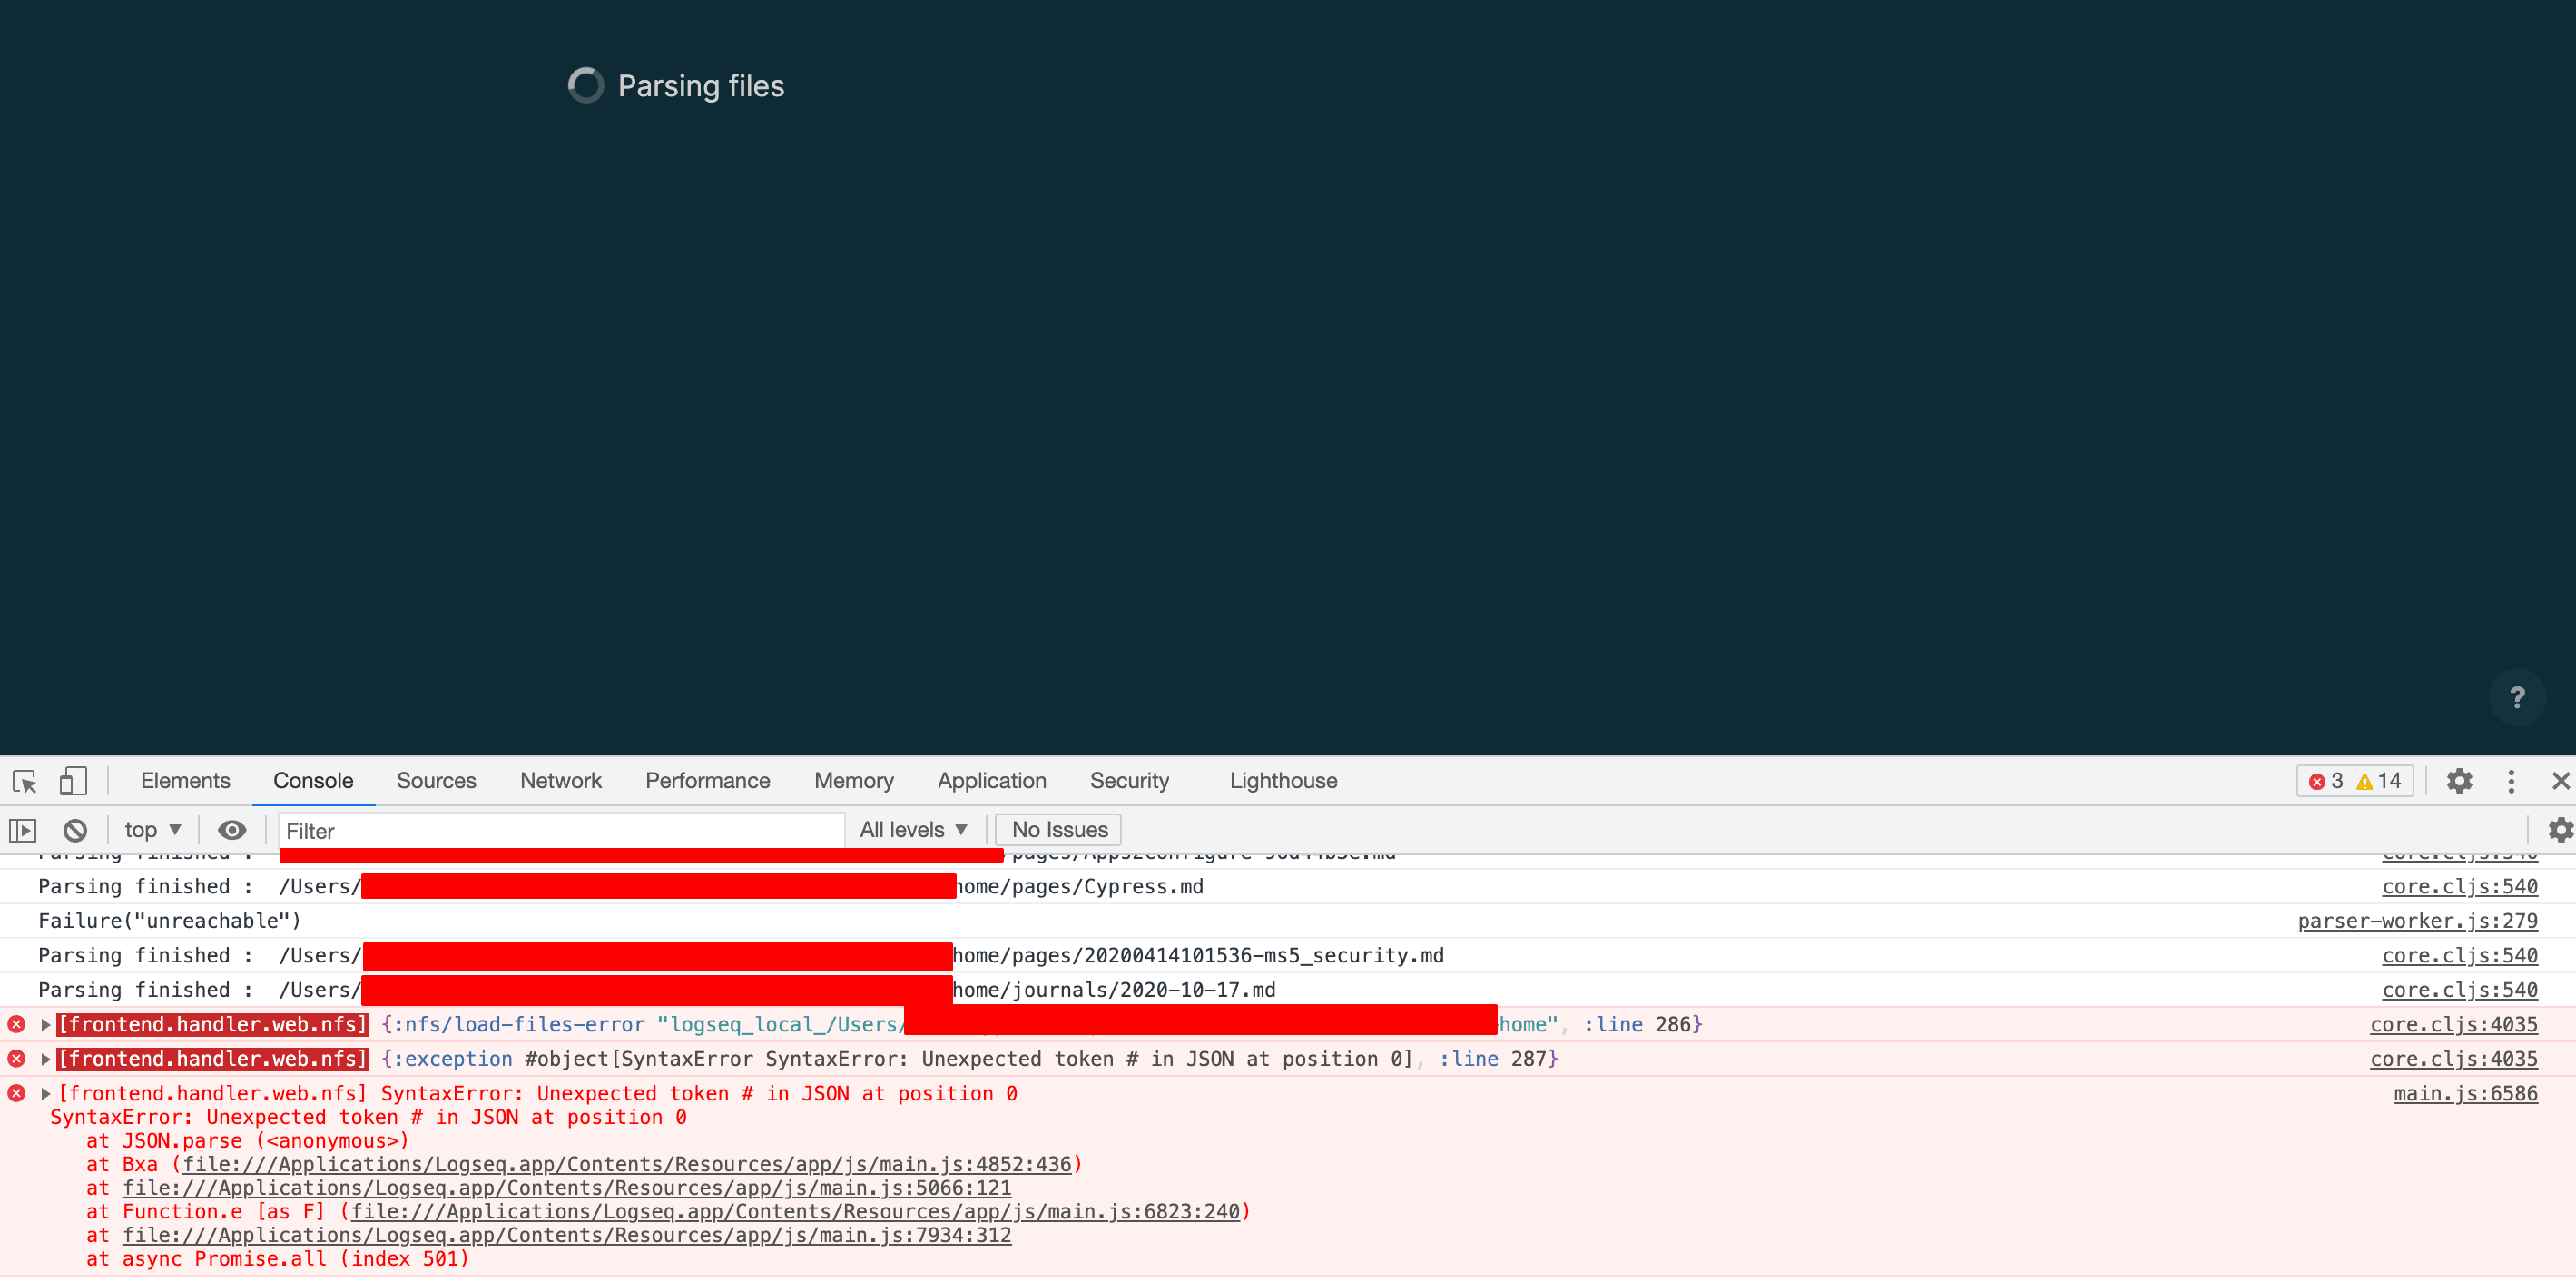Click the Parsing files loading text
Screen dimensions: 2576x1282
(701, 86)
